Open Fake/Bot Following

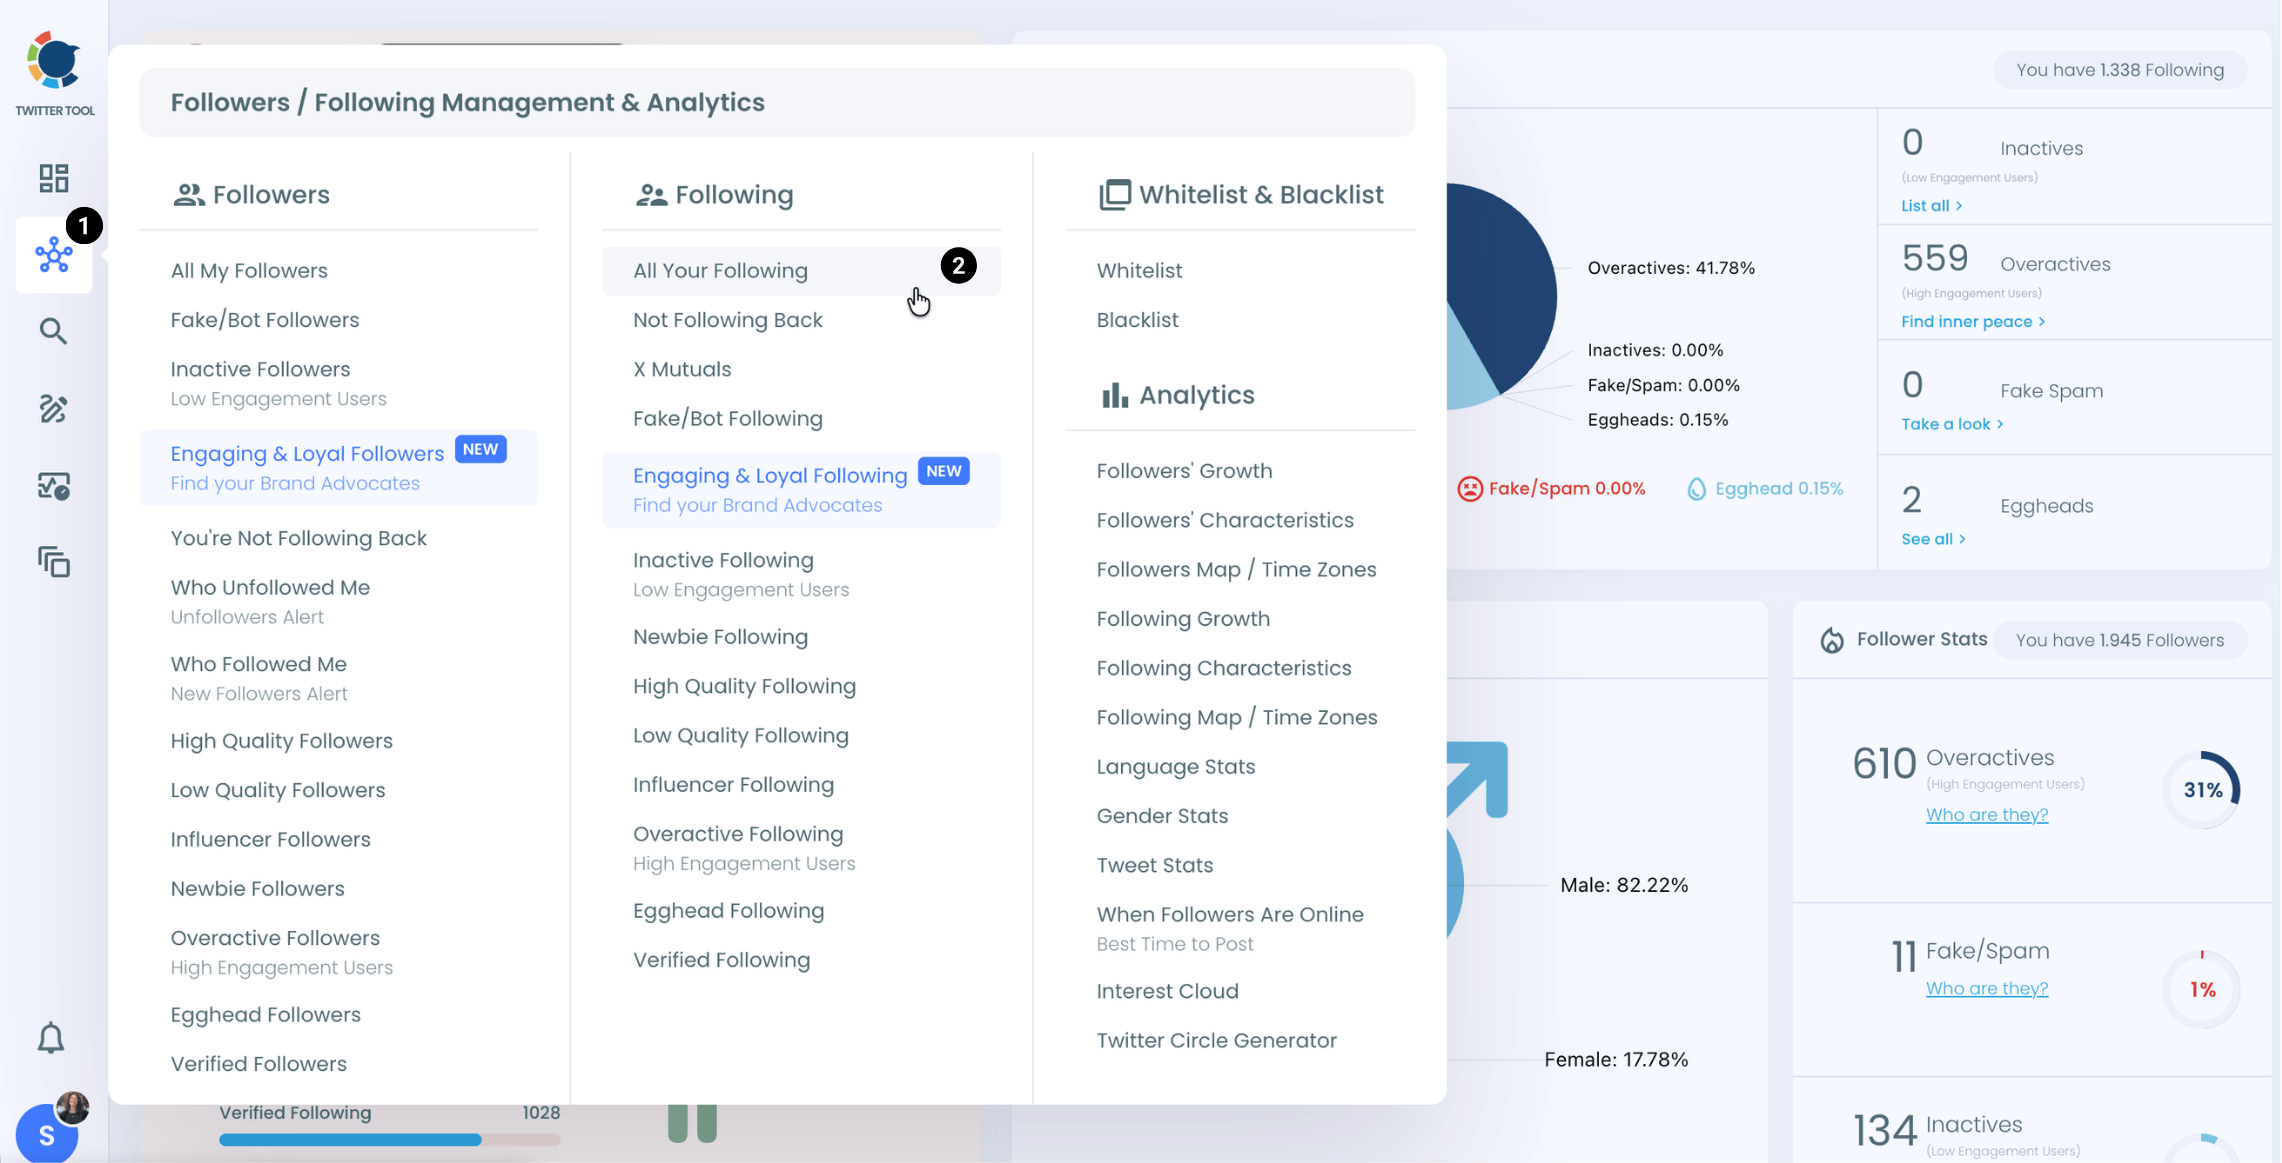coord(728,419)
